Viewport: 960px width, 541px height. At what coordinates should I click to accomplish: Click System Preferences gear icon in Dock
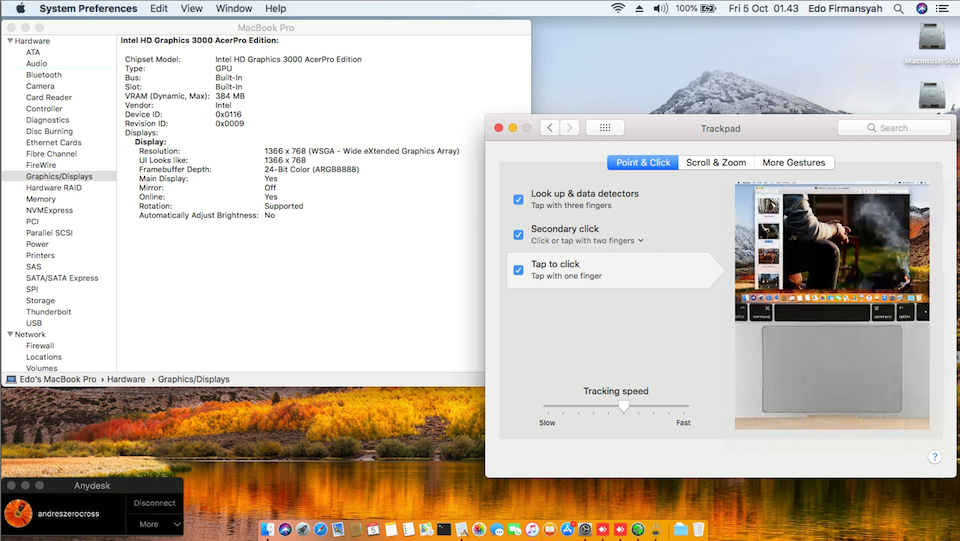coord(585,529)
